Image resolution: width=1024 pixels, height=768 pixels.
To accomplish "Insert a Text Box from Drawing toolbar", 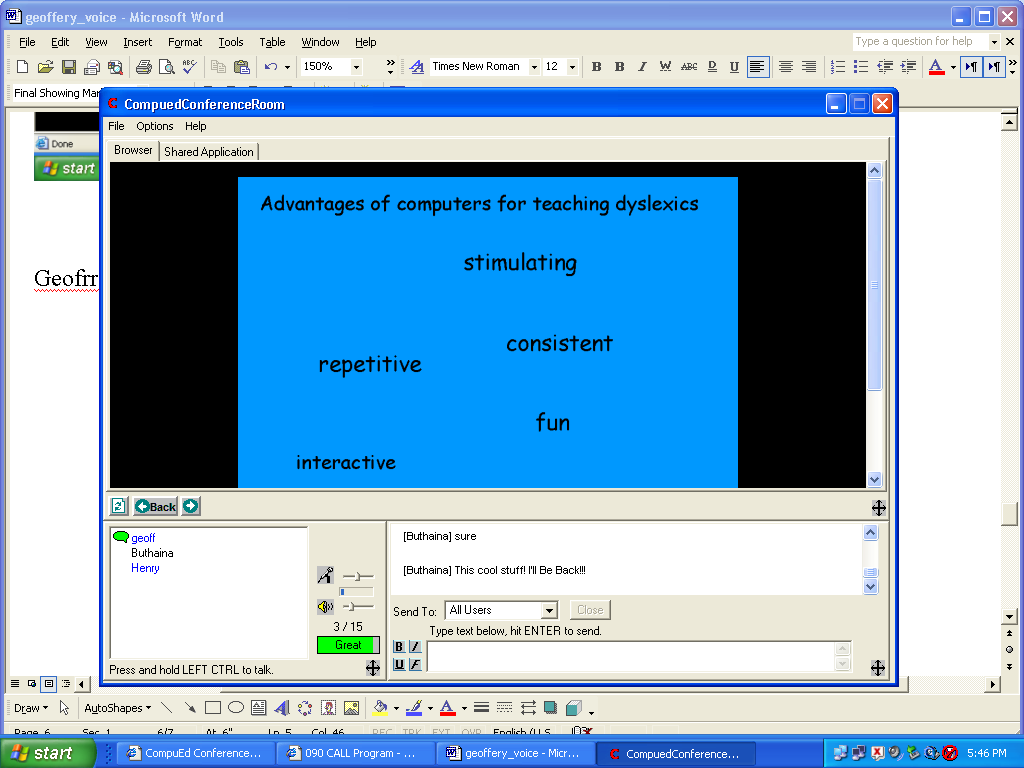I will pos(259,708).
